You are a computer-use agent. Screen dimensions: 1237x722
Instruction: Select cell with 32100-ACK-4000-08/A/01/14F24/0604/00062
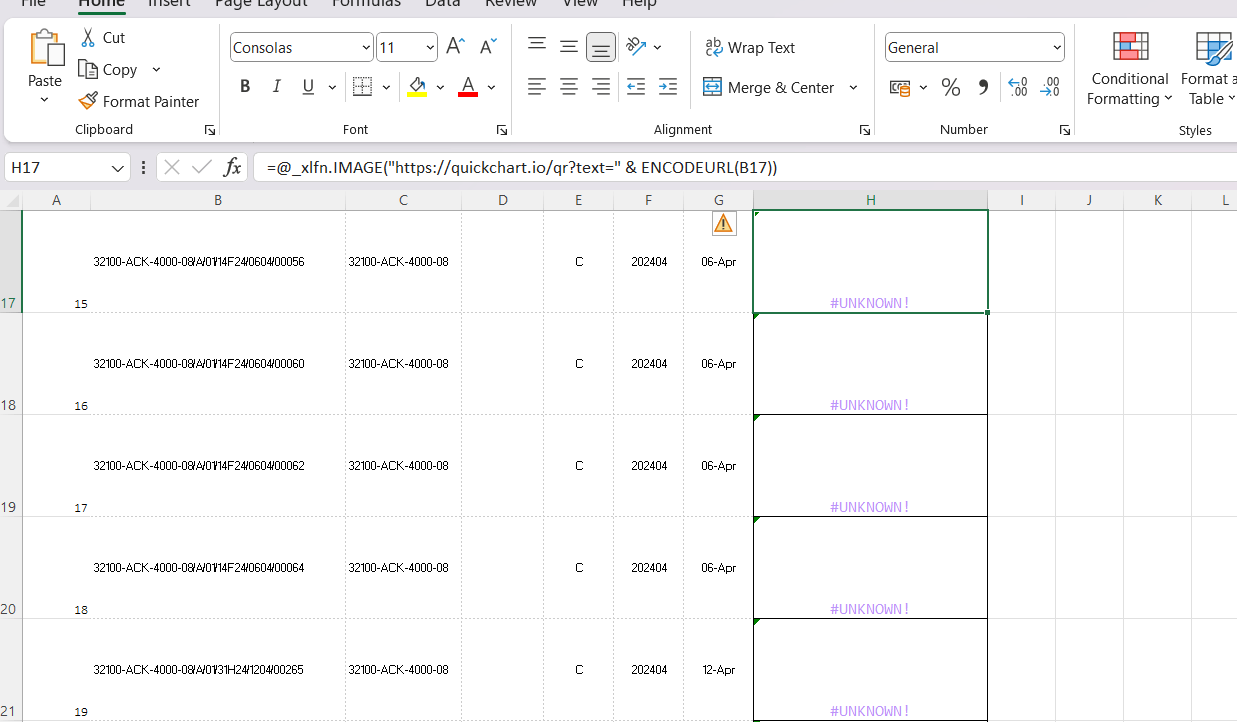point(218,466)
